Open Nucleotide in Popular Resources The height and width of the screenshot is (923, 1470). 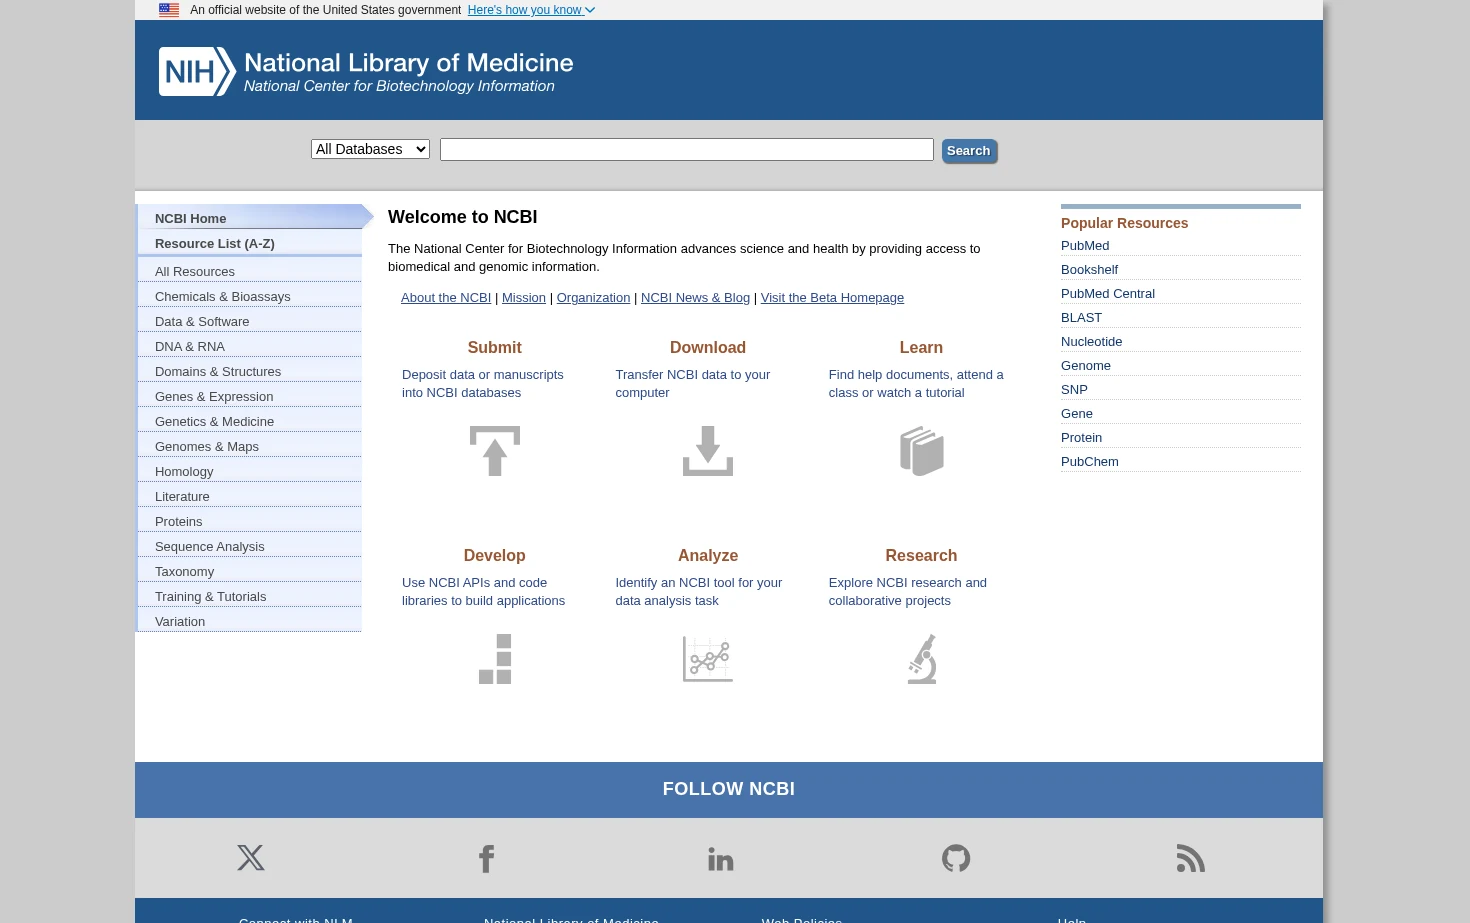(x=1092, y=342)
